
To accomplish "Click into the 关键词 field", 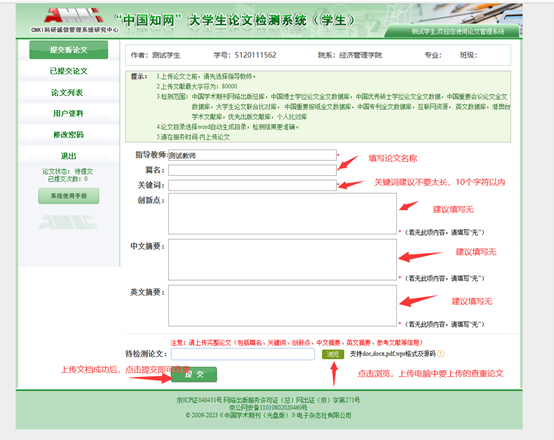I will pyautogui.click(x=252, y=185).
